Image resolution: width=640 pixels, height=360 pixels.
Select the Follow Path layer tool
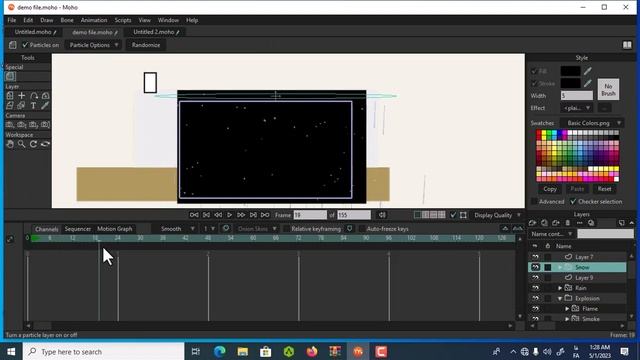point(34,96)
